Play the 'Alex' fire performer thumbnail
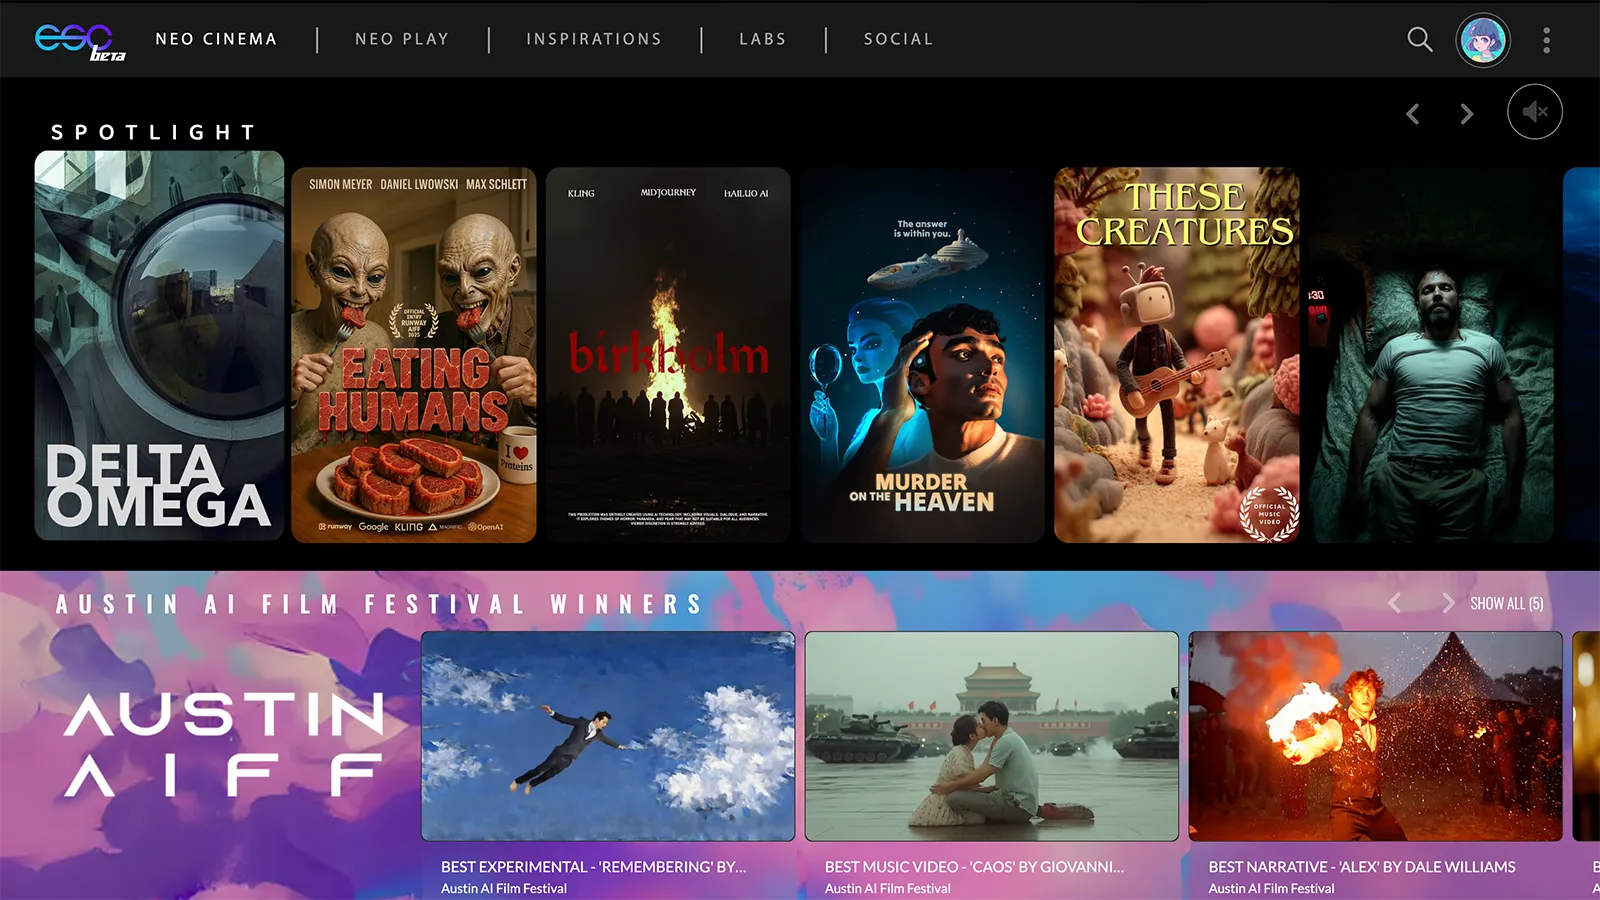1600x900 pixels. (1375, 736)
